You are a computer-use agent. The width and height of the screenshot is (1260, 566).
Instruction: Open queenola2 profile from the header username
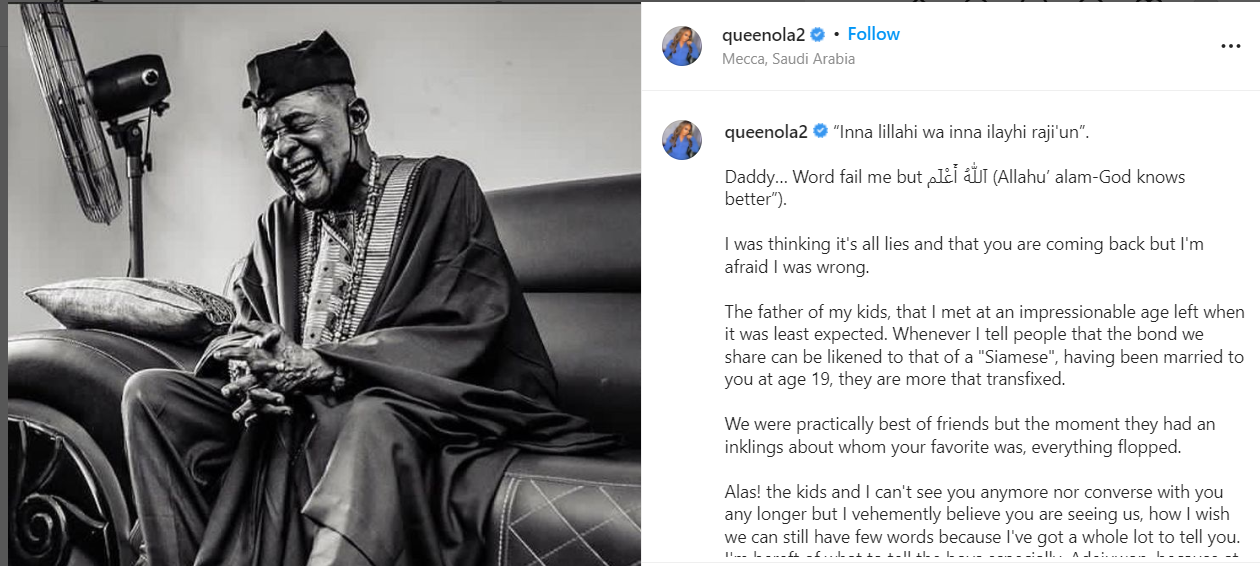pyautogui.click(x=763, y=35)
